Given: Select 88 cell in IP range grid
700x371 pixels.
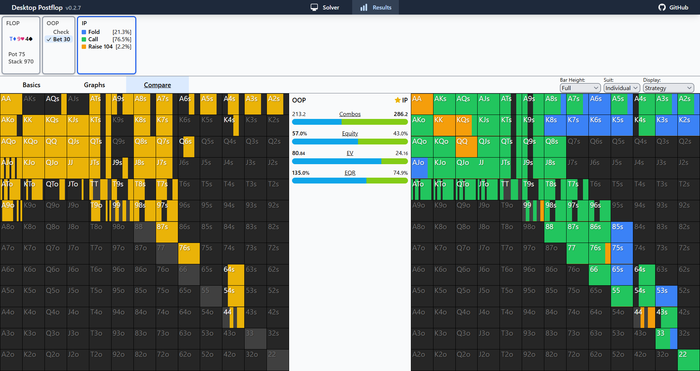Looking at the screenshot, I should [x=555, y=232].
